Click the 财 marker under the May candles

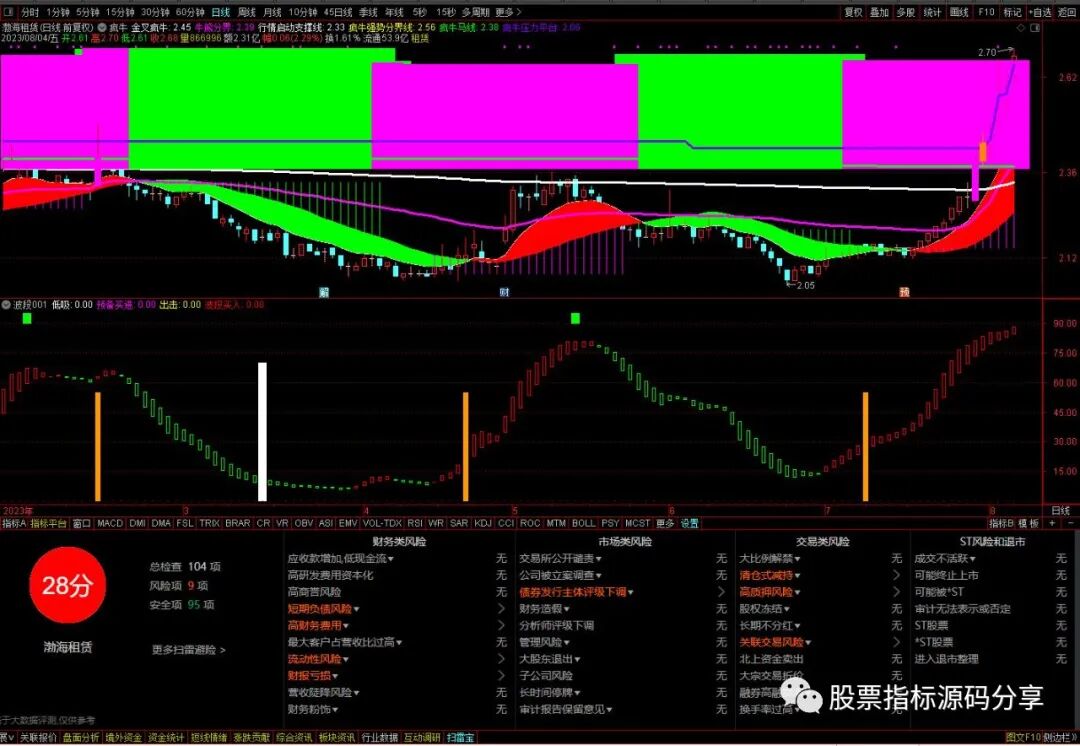coord(504,292)
